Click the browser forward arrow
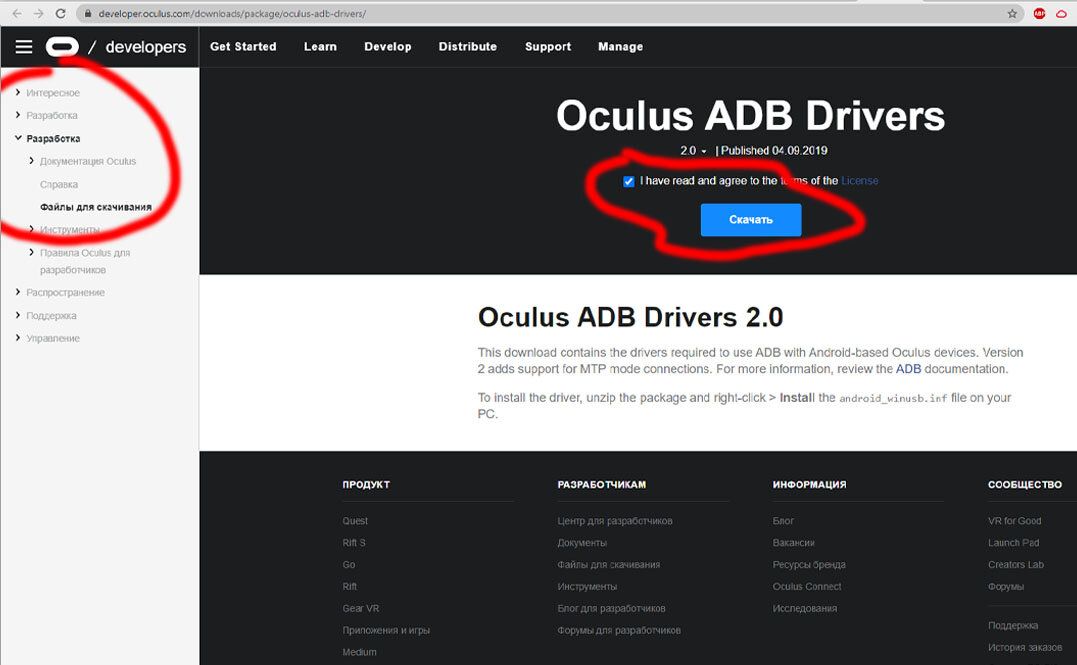Viewport: 1077px width, 665px height. pyautogui.click(x=38, y=13)
